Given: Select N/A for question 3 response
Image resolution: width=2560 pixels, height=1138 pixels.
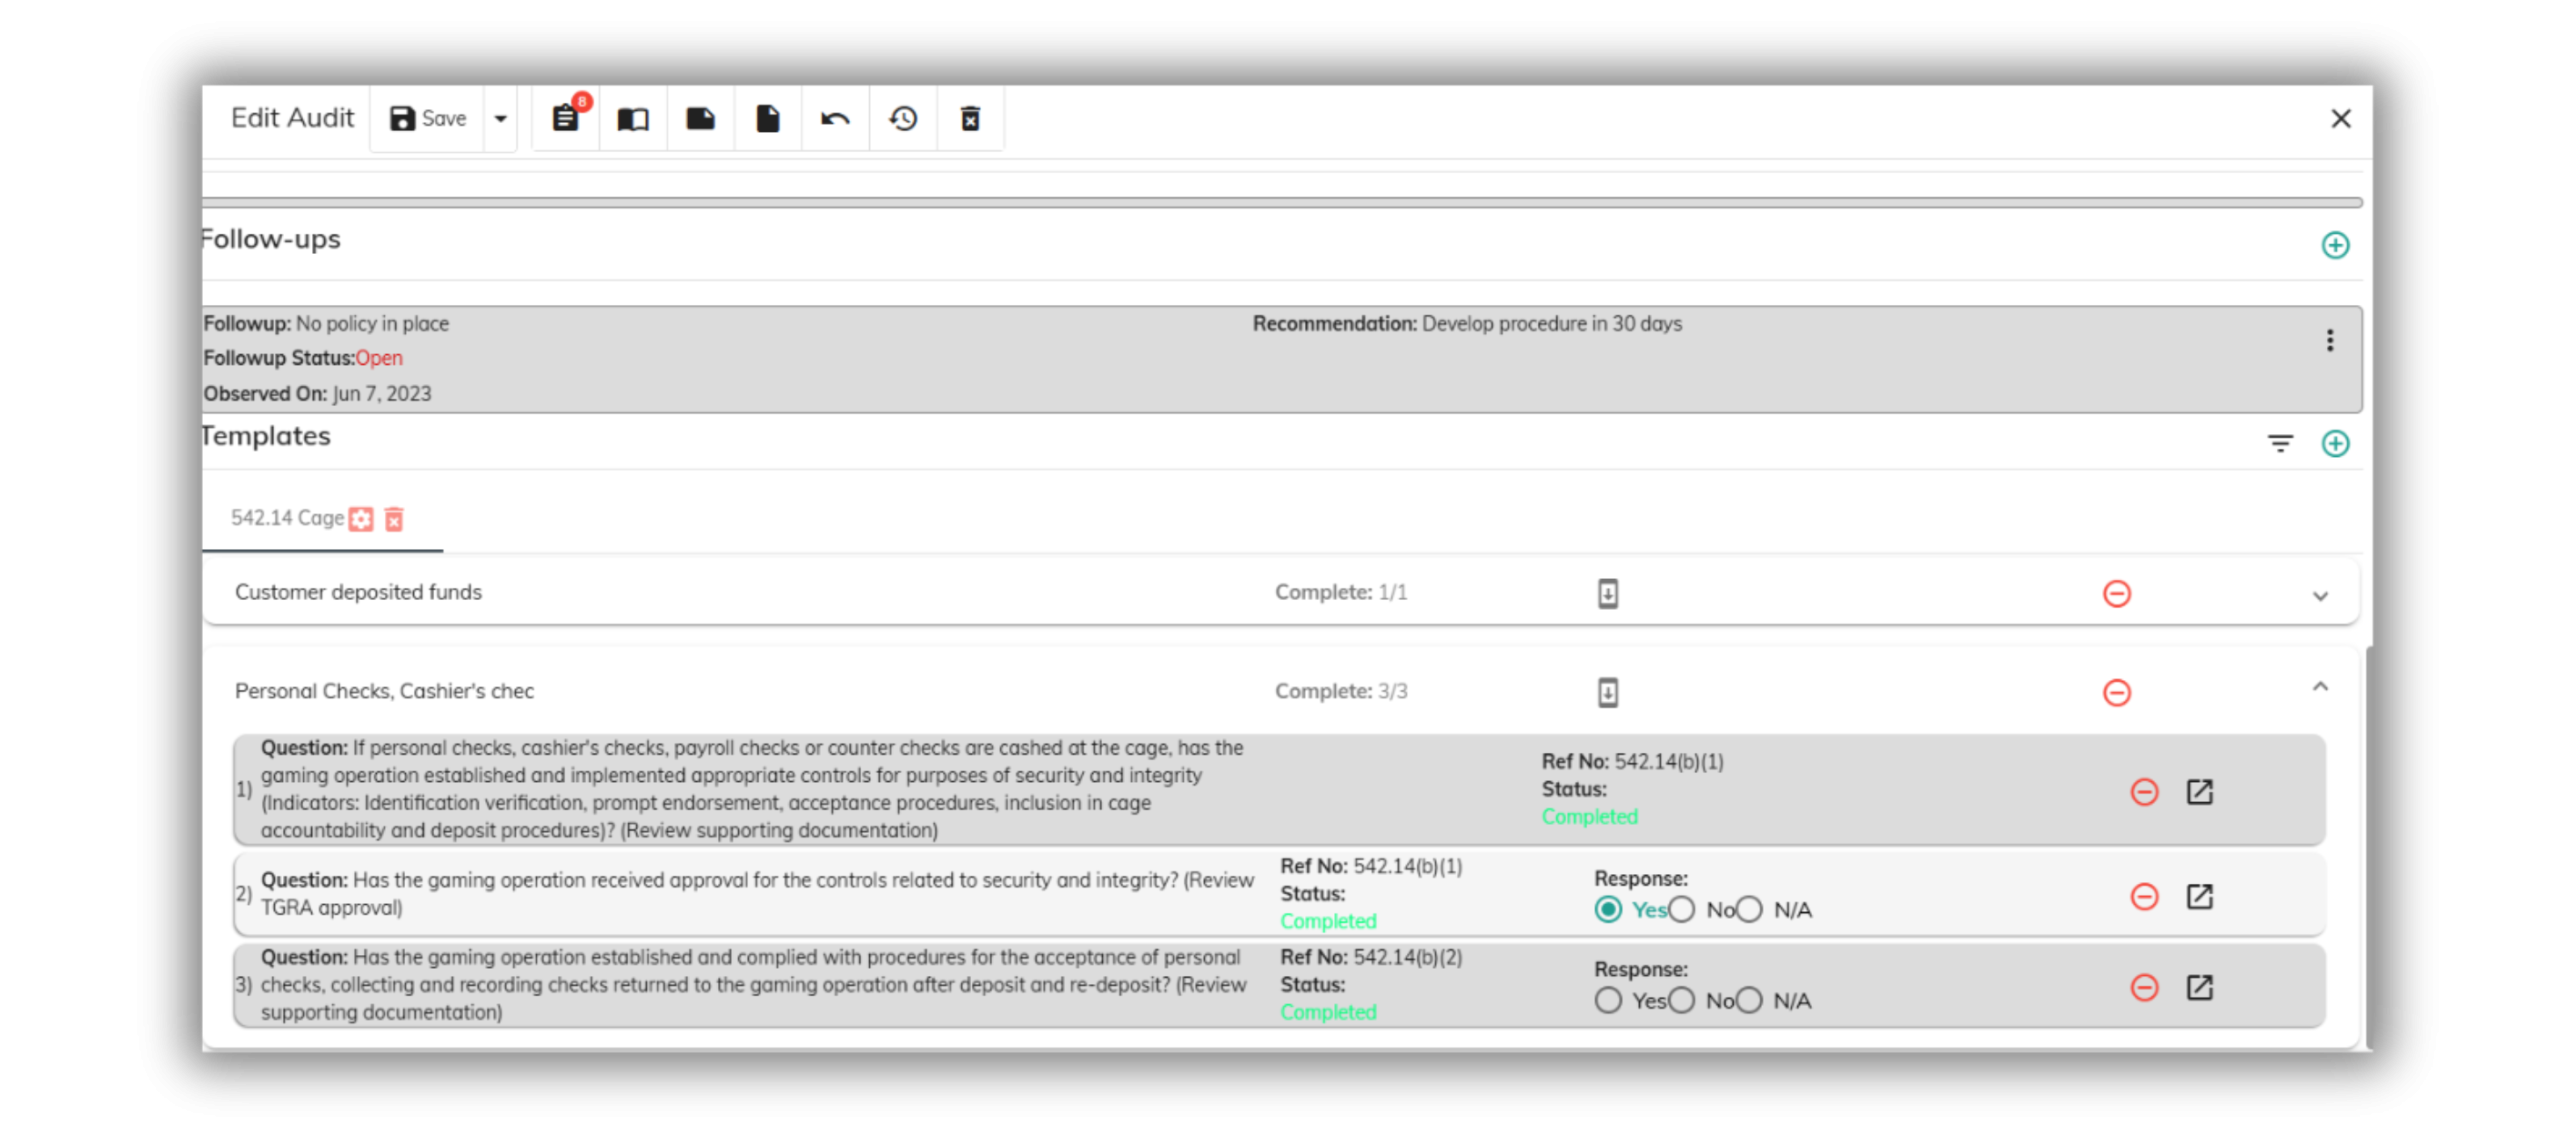Looking at the screenshot, I should point(1749,1000).
